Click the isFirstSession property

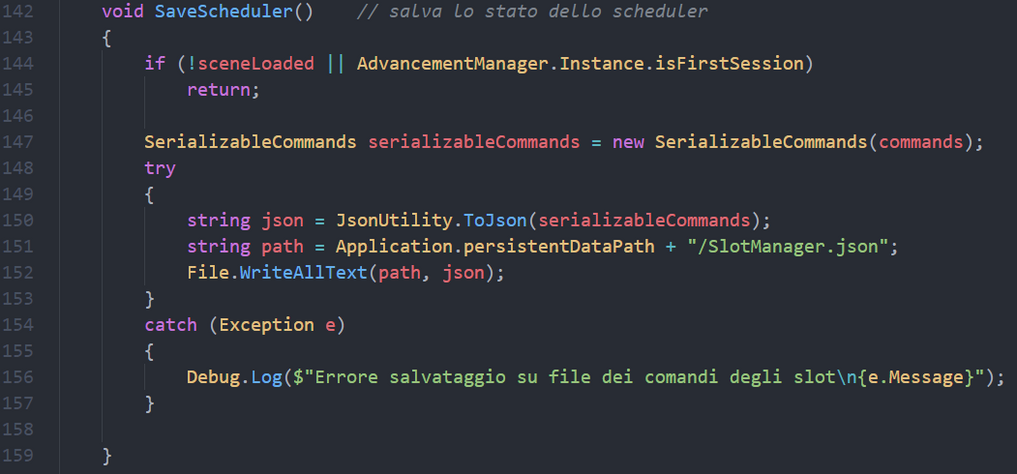tap(729, 64)
